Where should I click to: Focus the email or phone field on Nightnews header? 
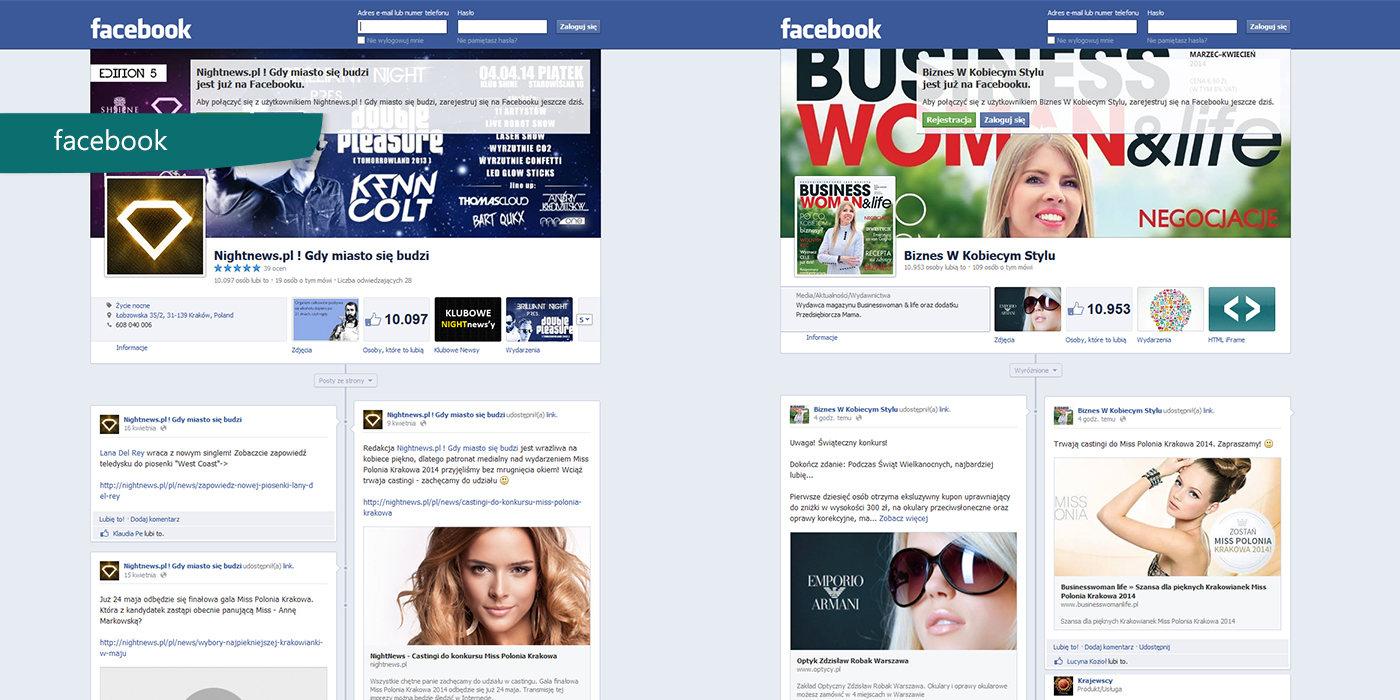click(404, 27)
